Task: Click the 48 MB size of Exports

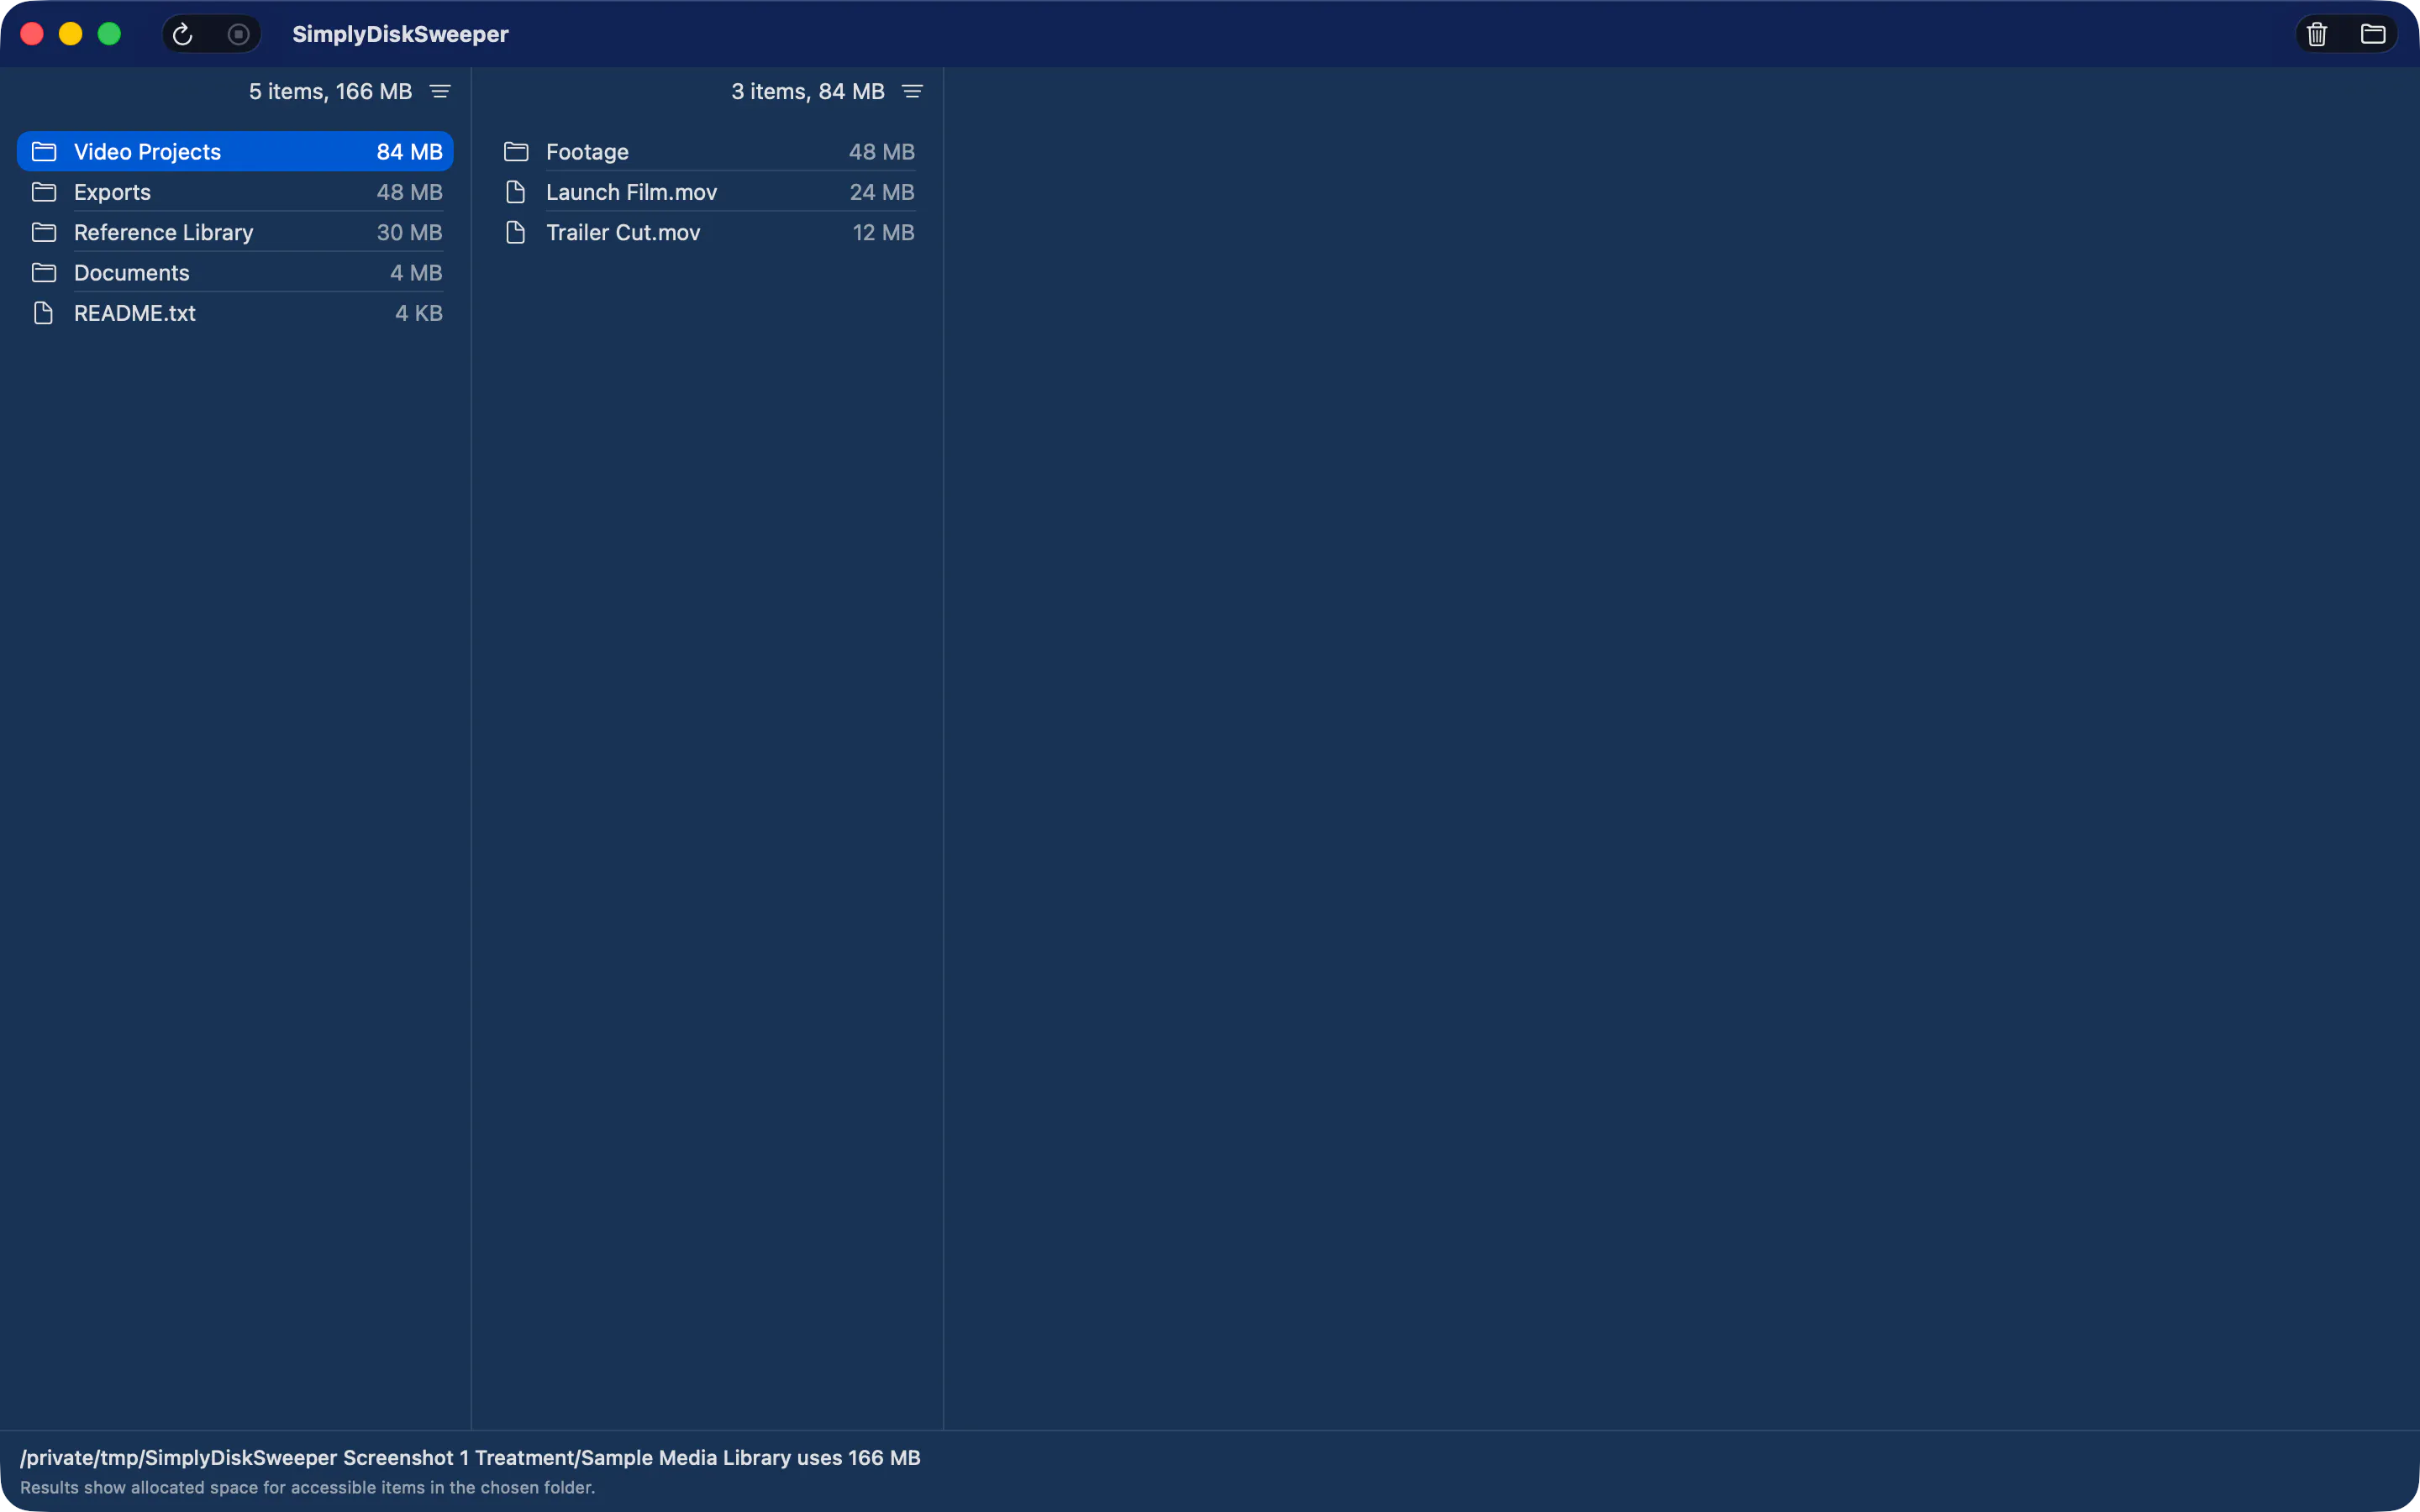Action: [x=409, y=192]
